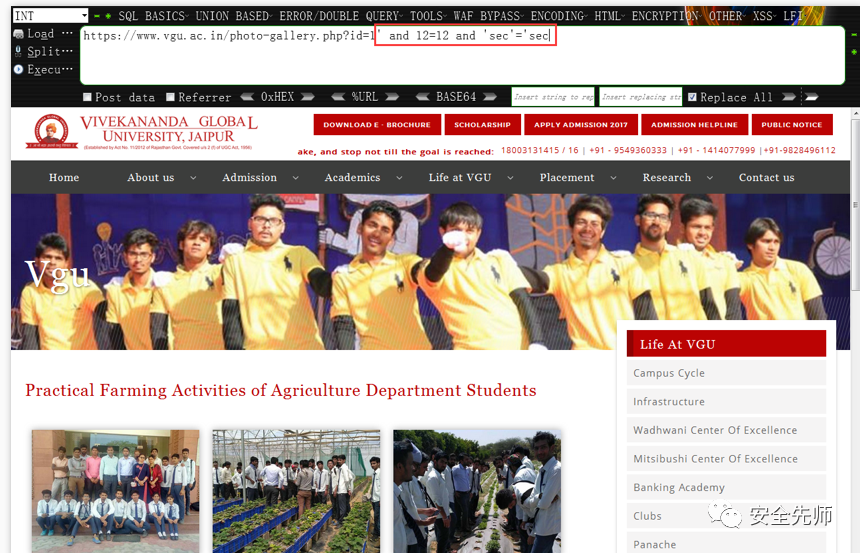Click the Load URL icon button
Image resolution: width=860 pixels, height=553 pixels.
pyautogui.click(x=18, y=34)
